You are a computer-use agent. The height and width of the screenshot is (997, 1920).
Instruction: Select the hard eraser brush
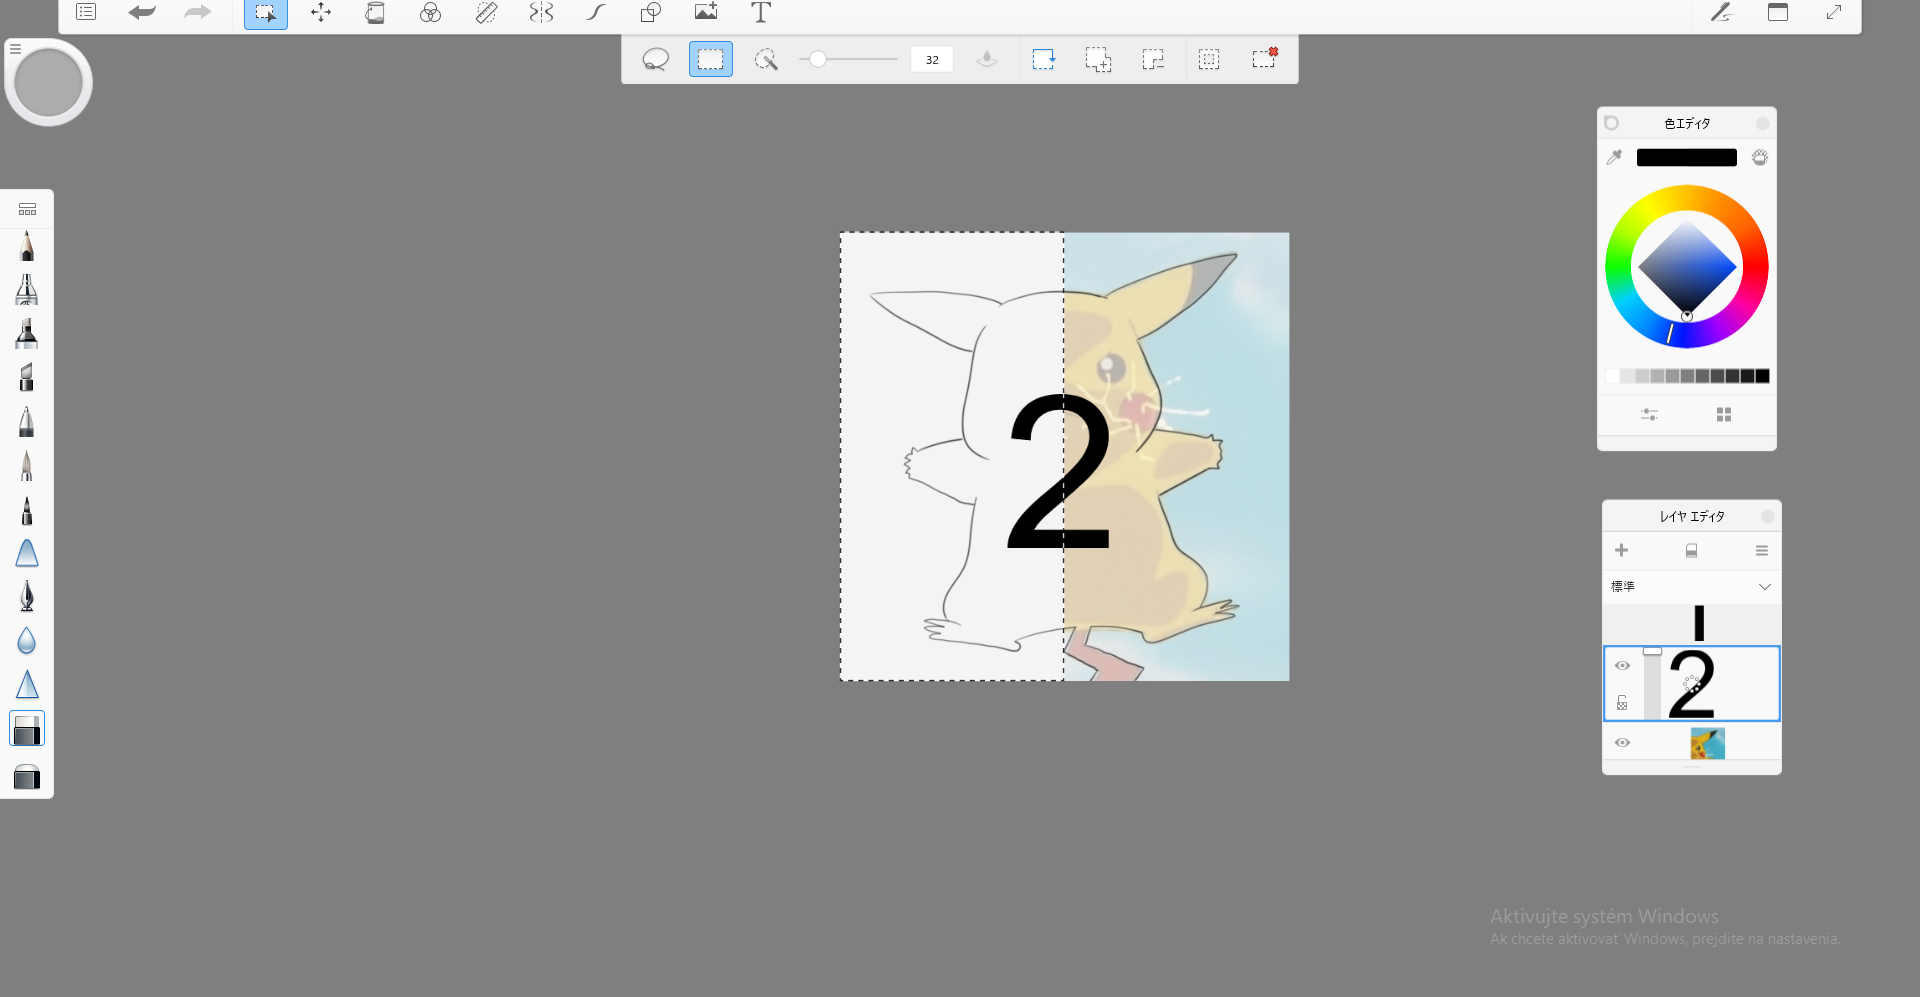(27, 729)
